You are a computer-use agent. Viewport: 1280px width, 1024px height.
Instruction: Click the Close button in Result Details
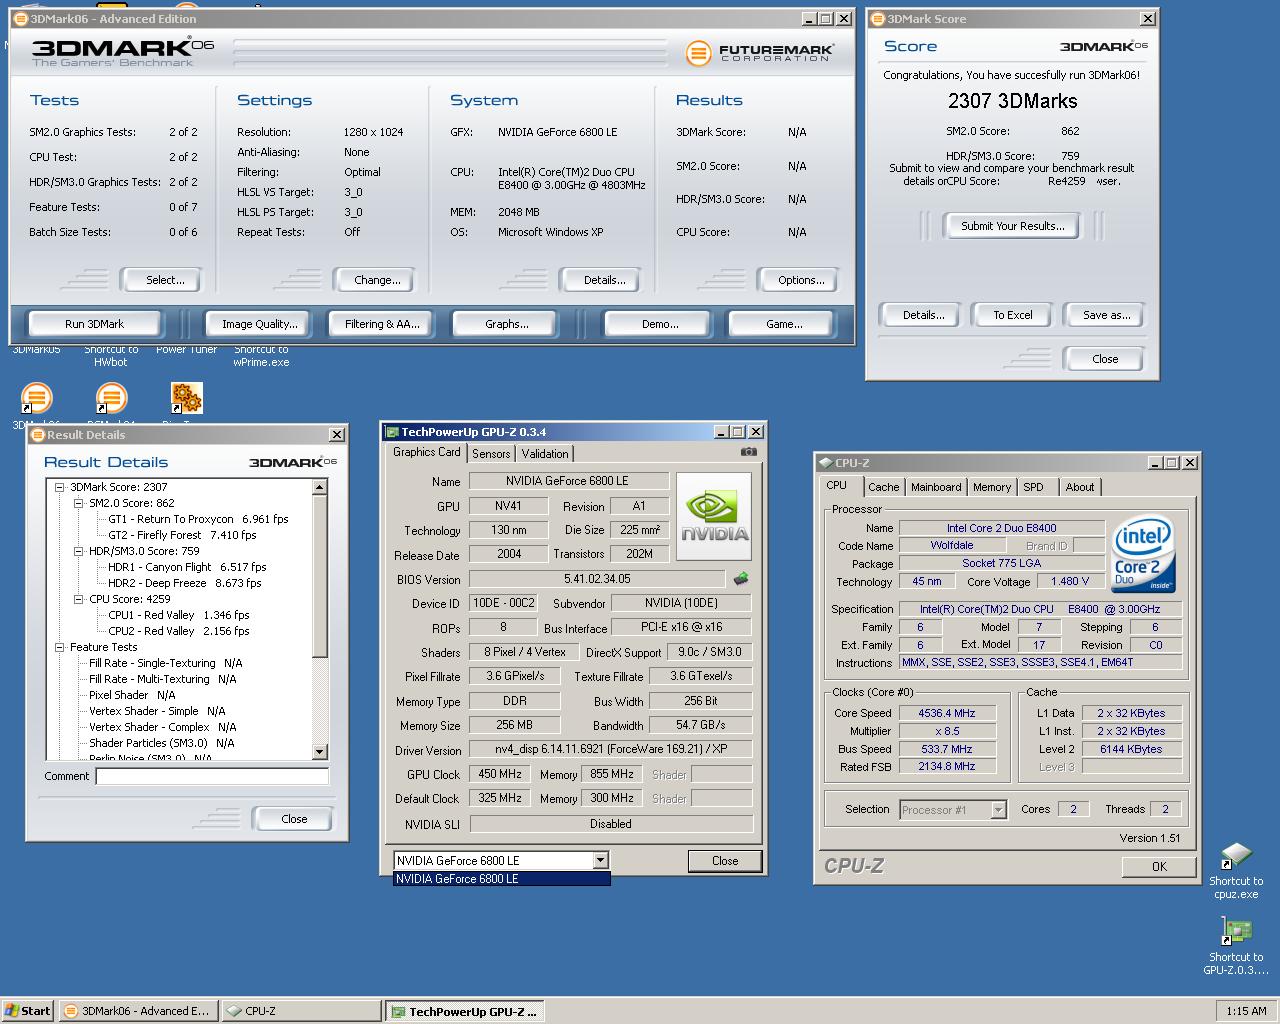pyautogui.click(x=294, y=819)
